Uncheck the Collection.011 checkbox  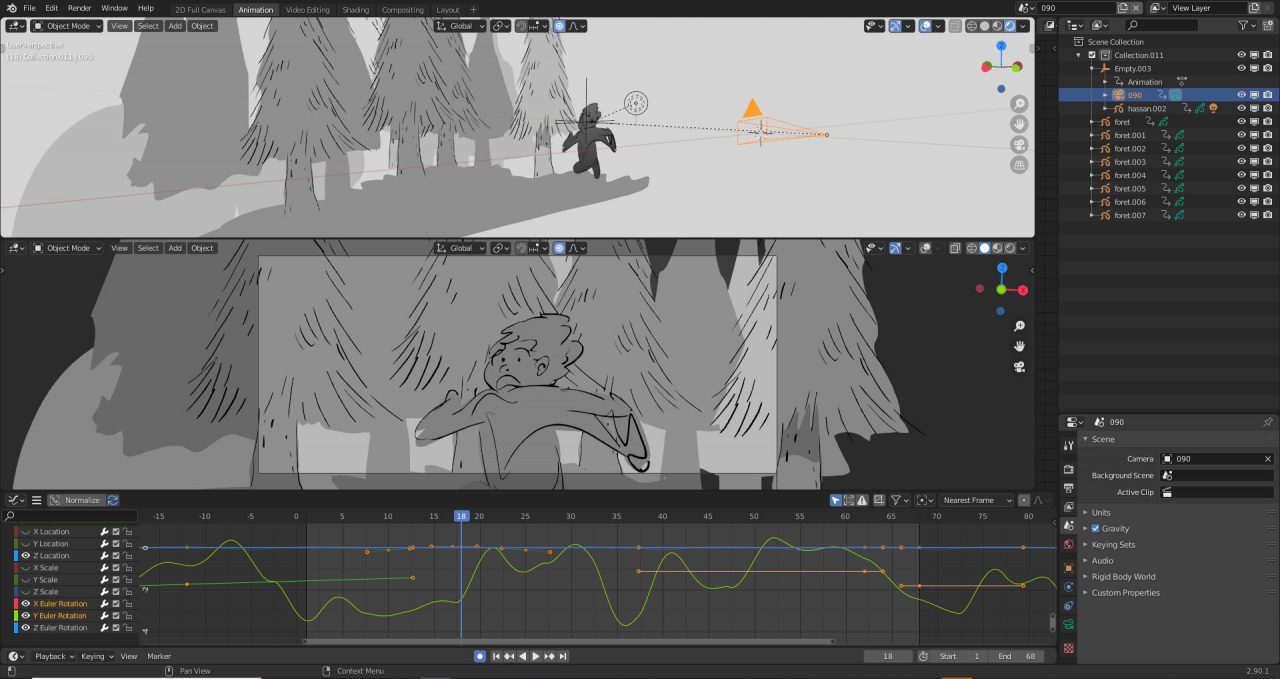tap(1091, 54)
